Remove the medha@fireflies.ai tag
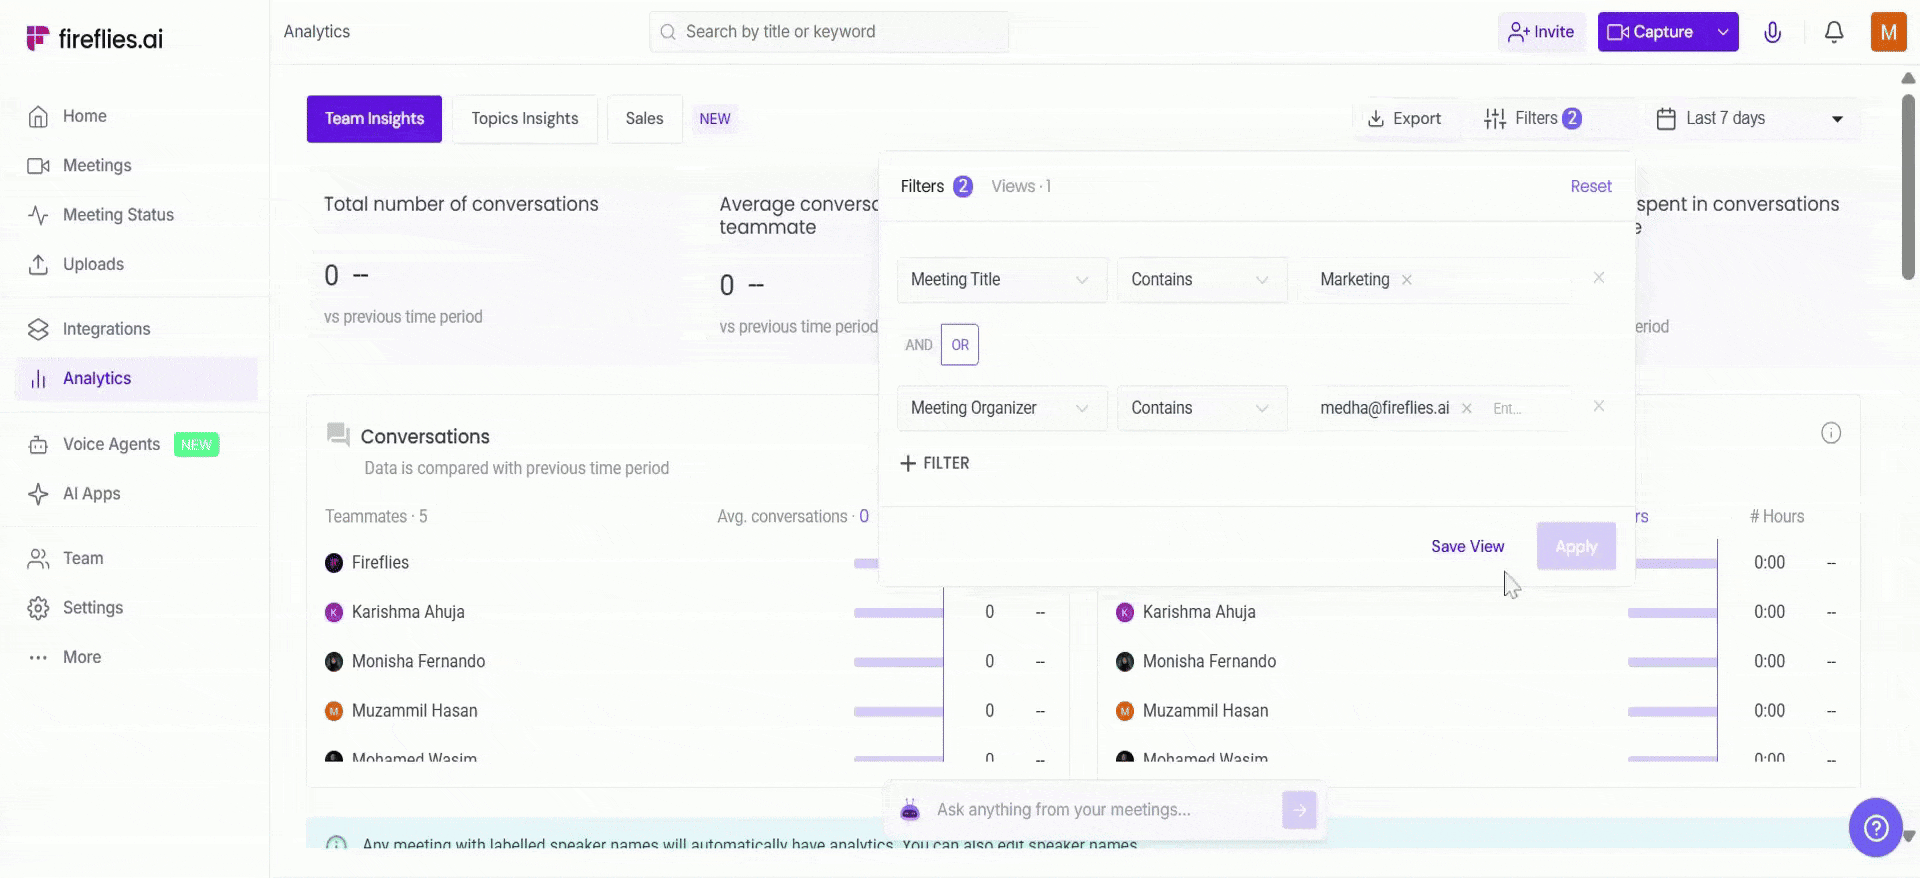The image size is (1920, 878). tap(1466, 408)
